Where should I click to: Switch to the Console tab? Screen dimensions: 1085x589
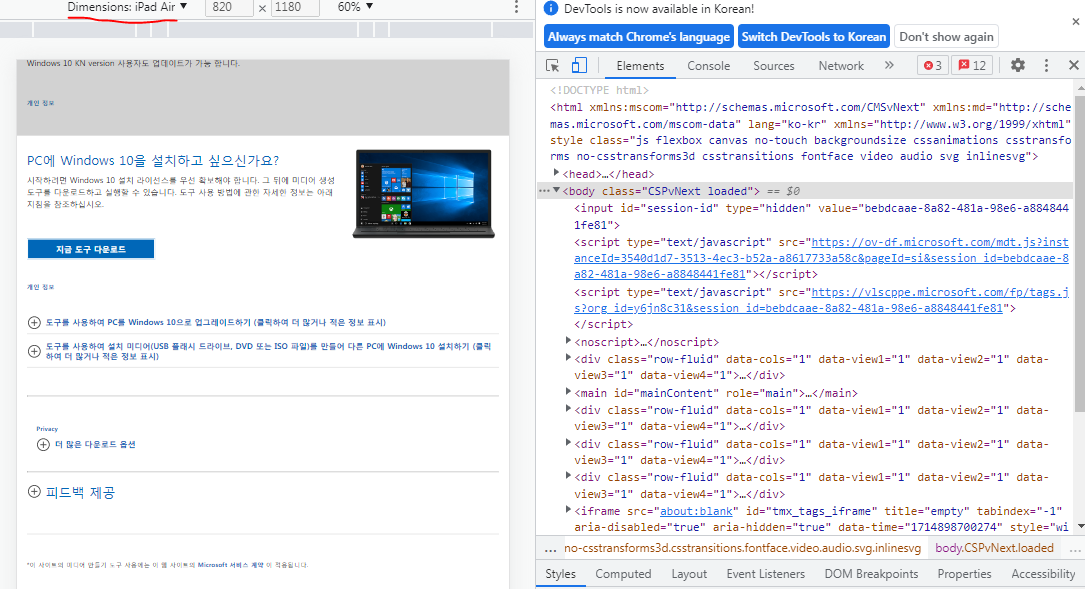pyautogui.click(x=709, y=66)
